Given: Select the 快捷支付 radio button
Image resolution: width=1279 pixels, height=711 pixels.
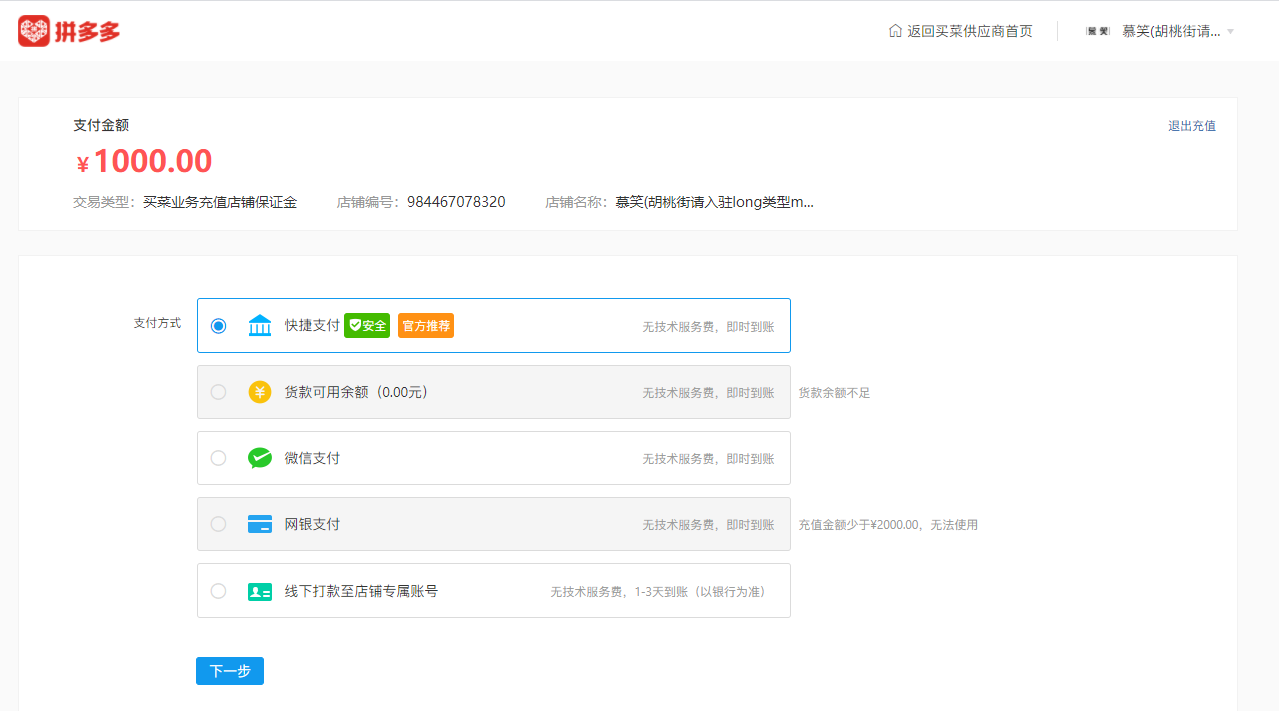Looking at the screenshot, I should point(219,326).
